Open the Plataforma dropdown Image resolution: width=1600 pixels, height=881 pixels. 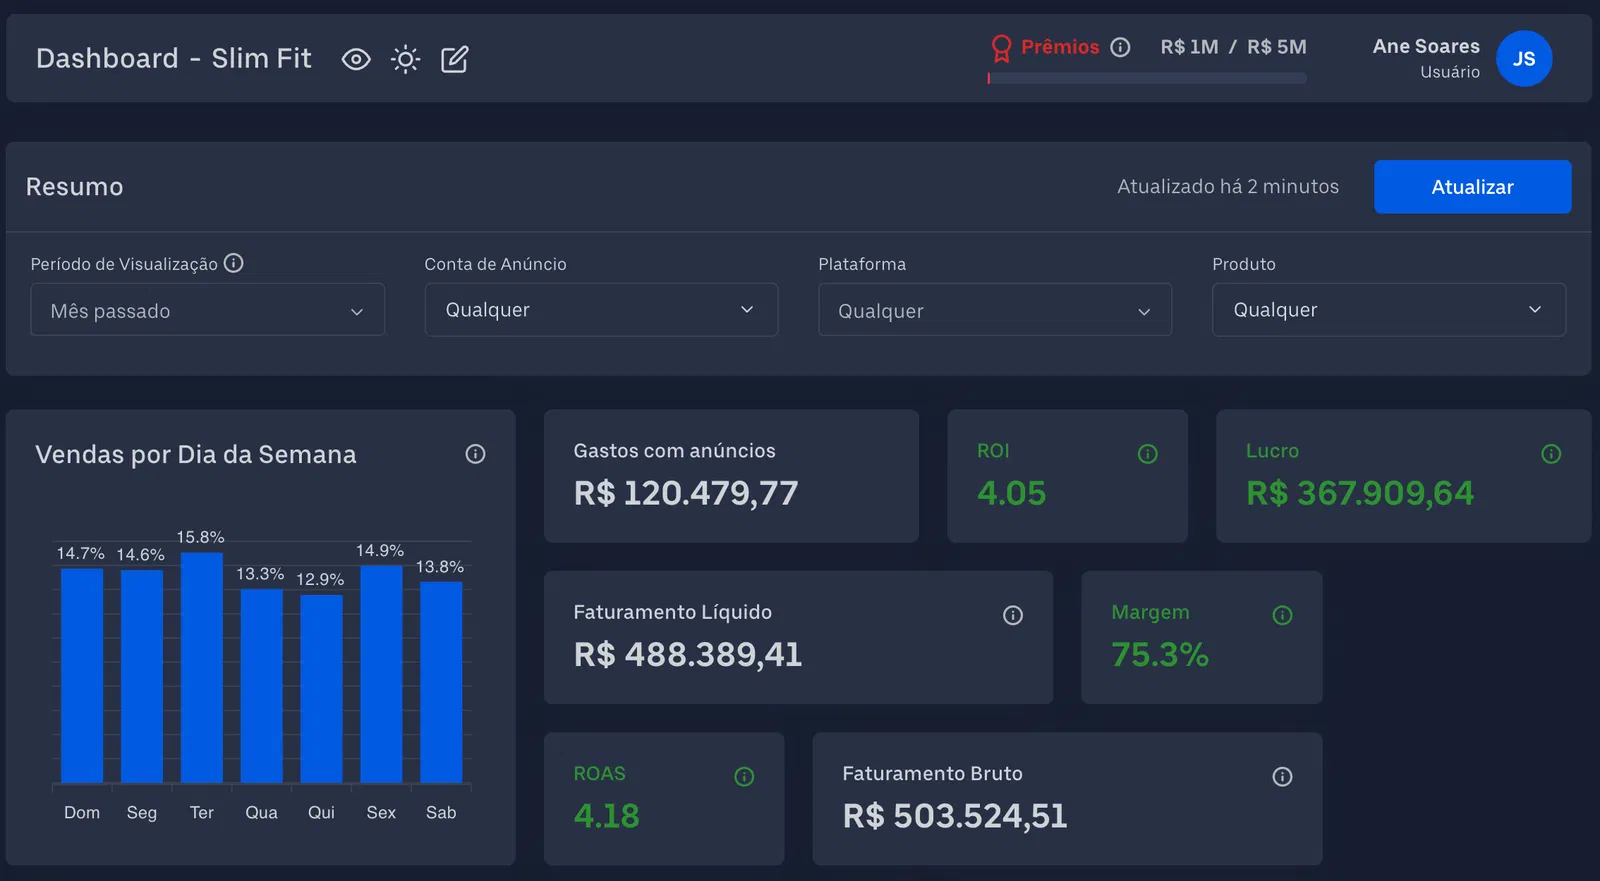(994, 310)
